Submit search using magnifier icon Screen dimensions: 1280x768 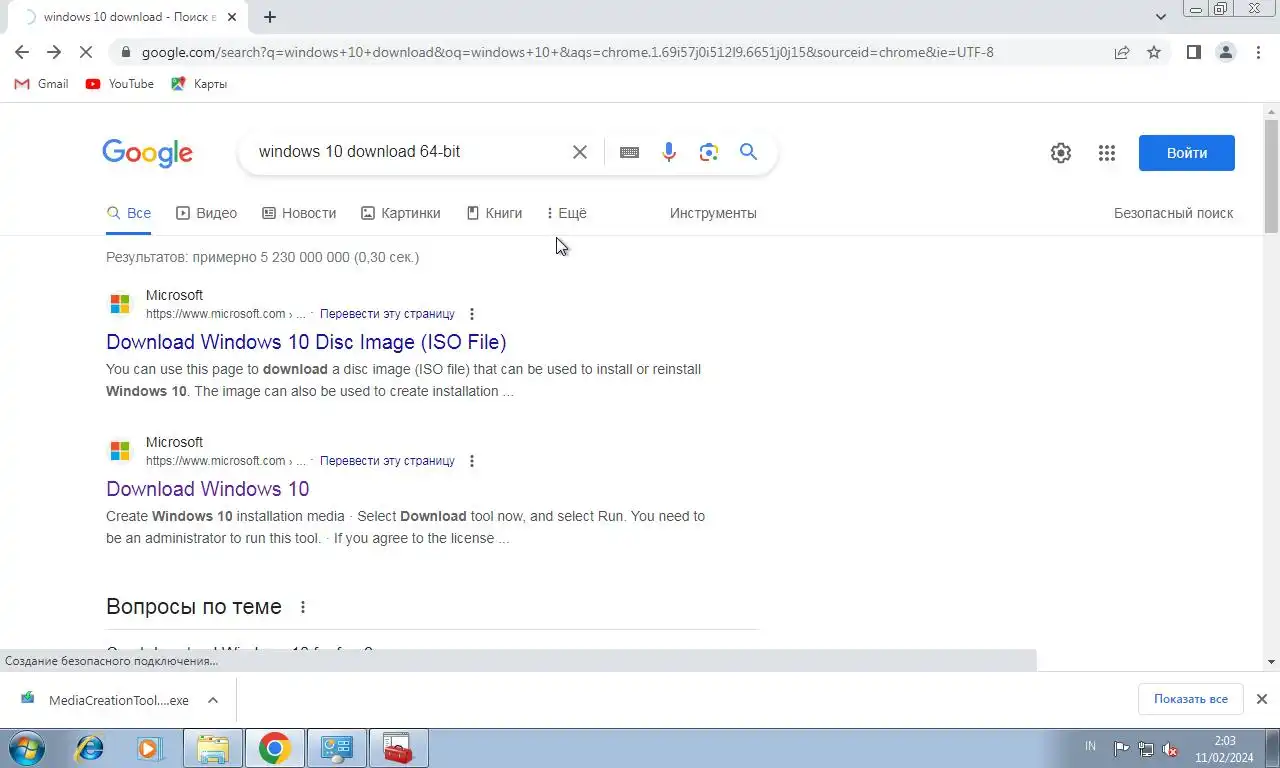click(748, 152)
